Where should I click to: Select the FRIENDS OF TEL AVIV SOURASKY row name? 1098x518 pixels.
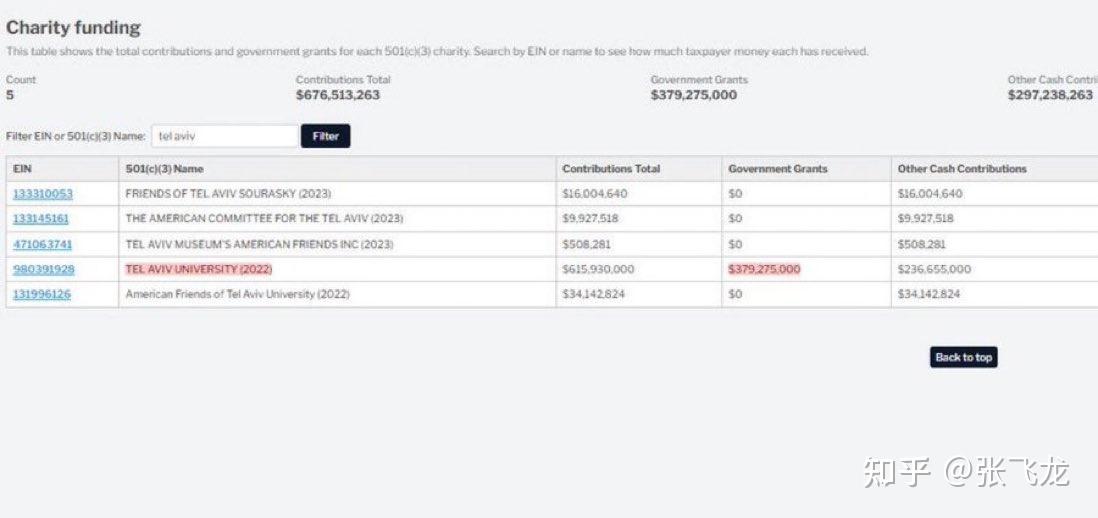pos(228,194)
